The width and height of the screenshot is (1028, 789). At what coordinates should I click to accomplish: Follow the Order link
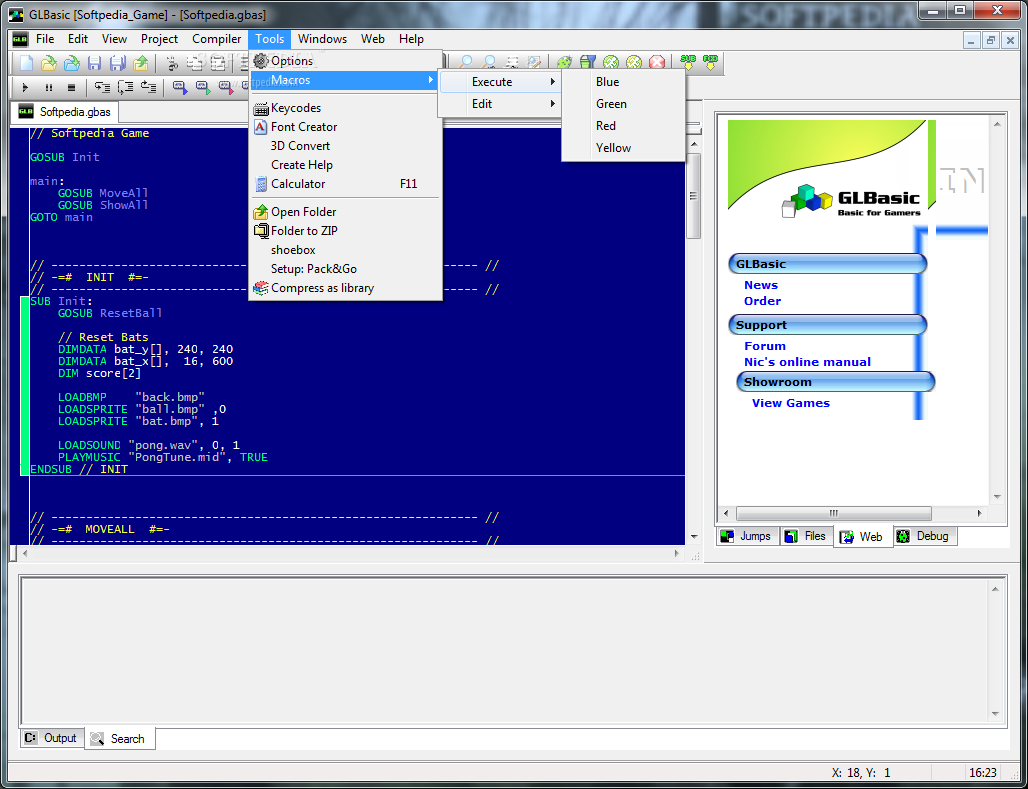click(x=762, y=301)
